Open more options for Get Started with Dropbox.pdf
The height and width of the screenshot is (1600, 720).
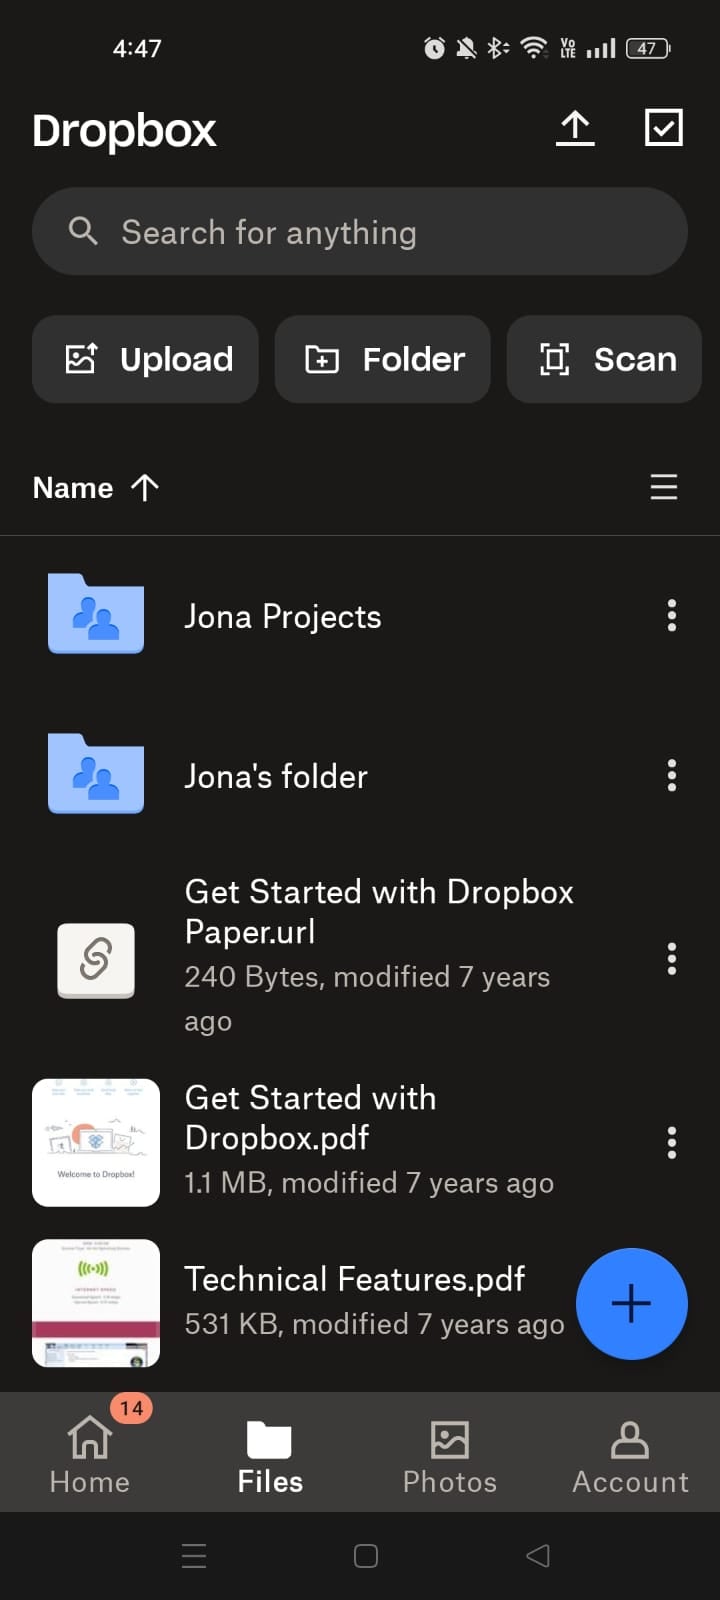(672, 1142)
